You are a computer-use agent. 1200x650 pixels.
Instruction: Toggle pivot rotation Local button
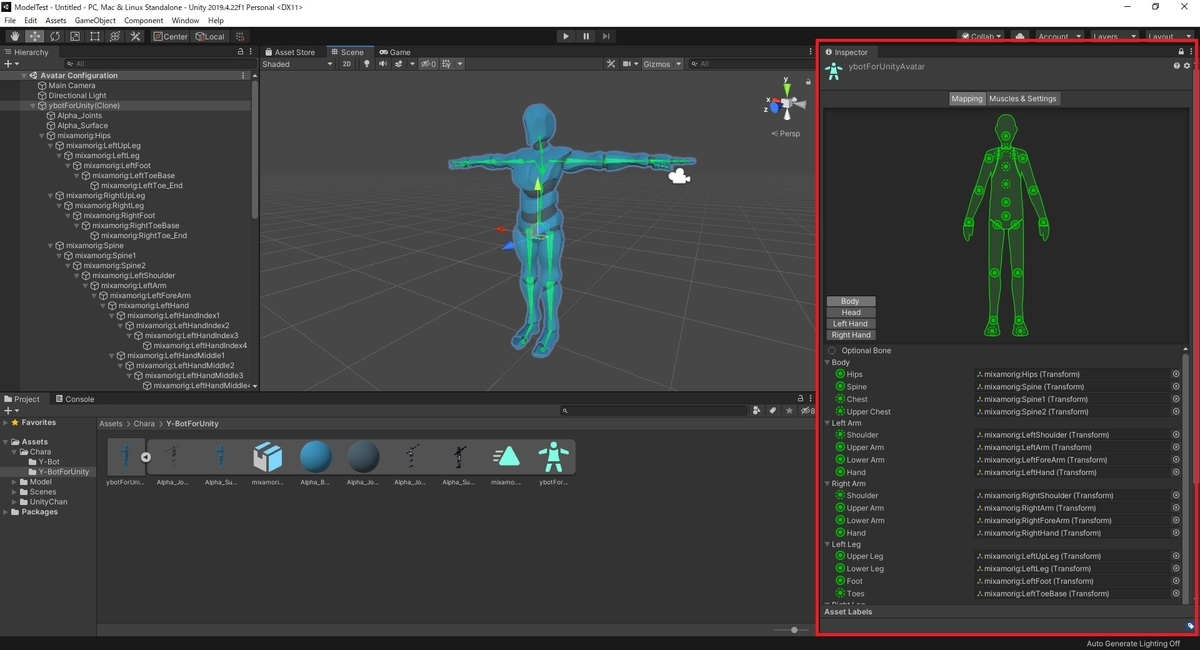[210, 36]
